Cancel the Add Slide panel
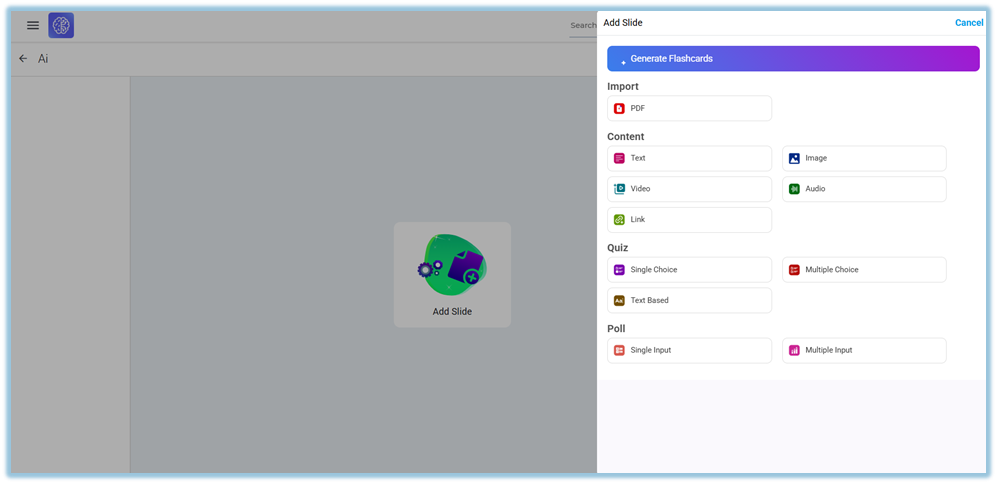997x484 pixels. 968,23
